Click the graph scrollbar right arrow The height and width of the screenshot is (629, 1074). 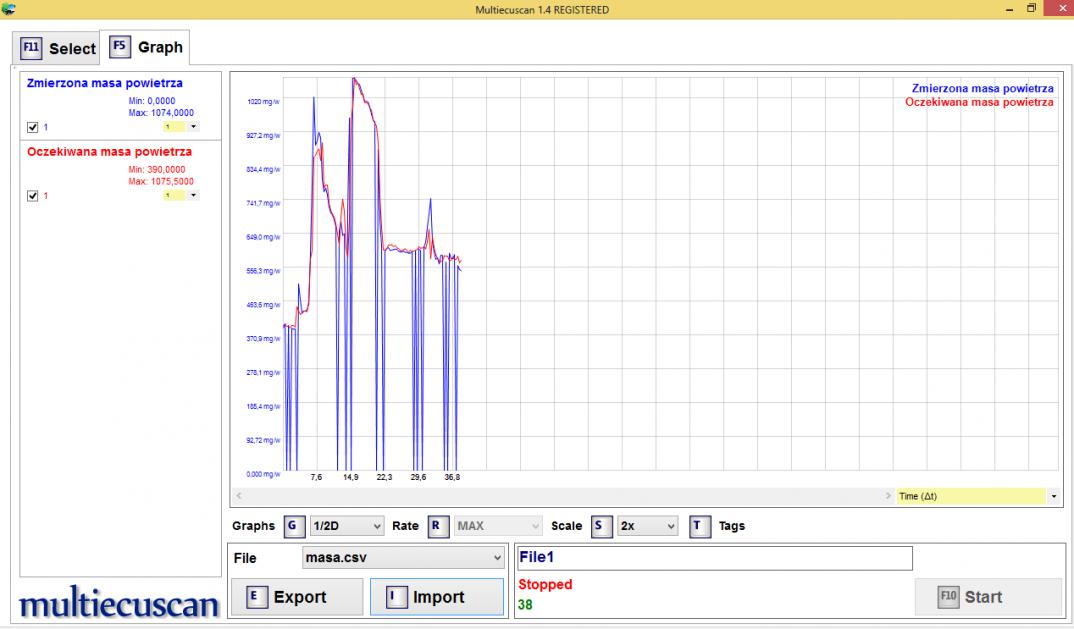[888, 495]
